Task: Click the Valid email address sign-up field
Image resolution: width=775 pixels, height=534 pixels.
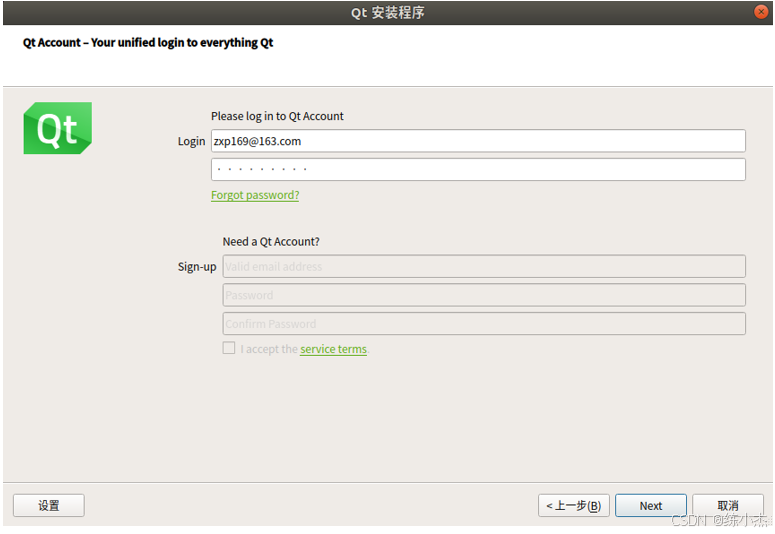Action: pos(484,267)
